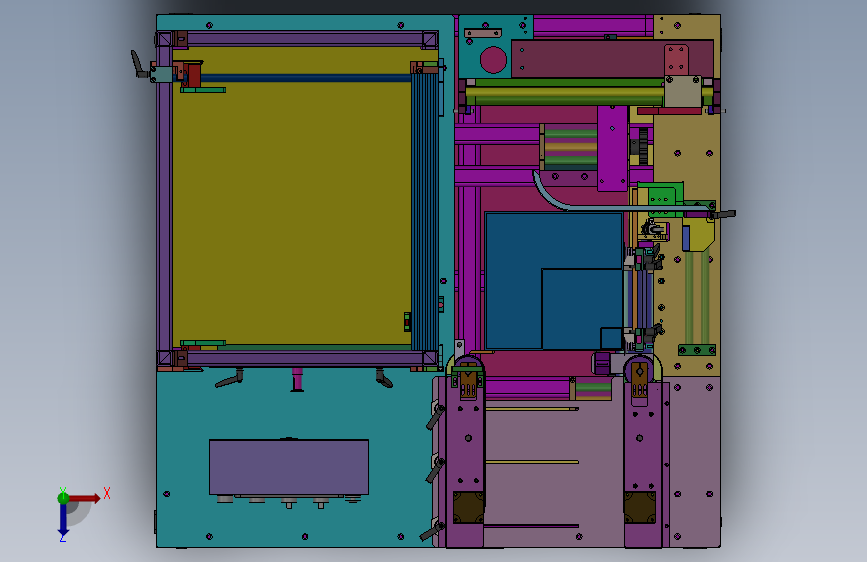867x562 pixels.
Task: Select the brown square on the left purple arm
Action: [468, 507]
